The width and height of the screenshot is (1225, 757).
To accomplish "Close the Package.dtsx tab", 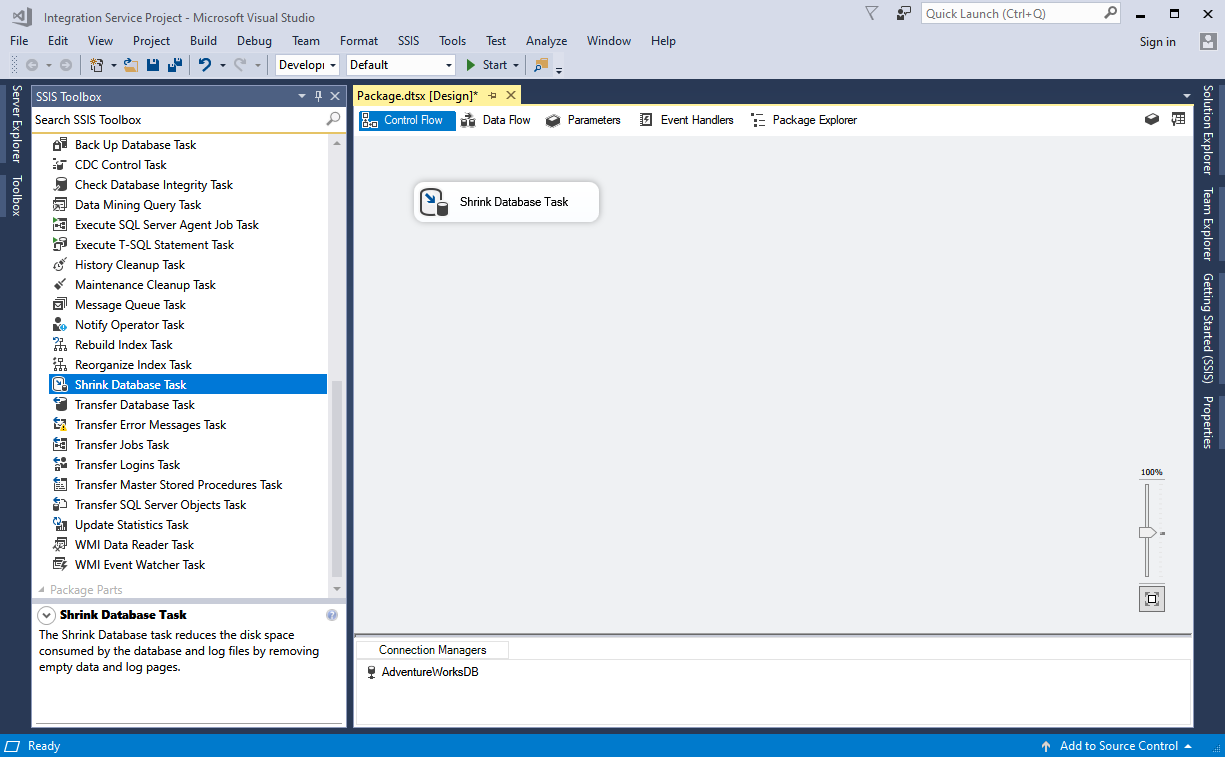I will (x=511, y=95).
